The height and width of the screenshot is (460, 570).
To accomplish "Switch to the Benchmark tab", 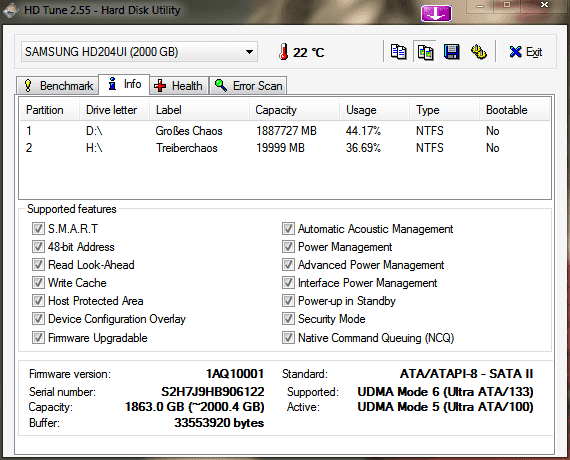I will click(x=58, y=86).
